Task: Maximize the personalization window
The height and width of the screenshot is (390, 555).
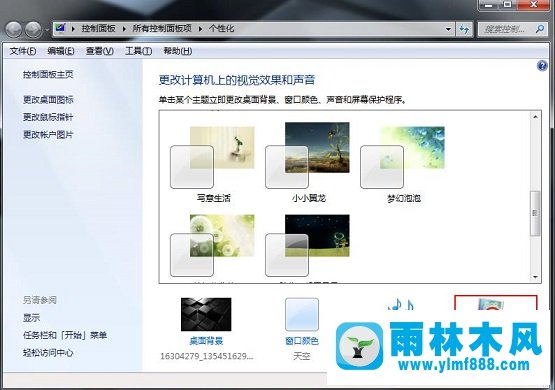Action: (508, 5)
